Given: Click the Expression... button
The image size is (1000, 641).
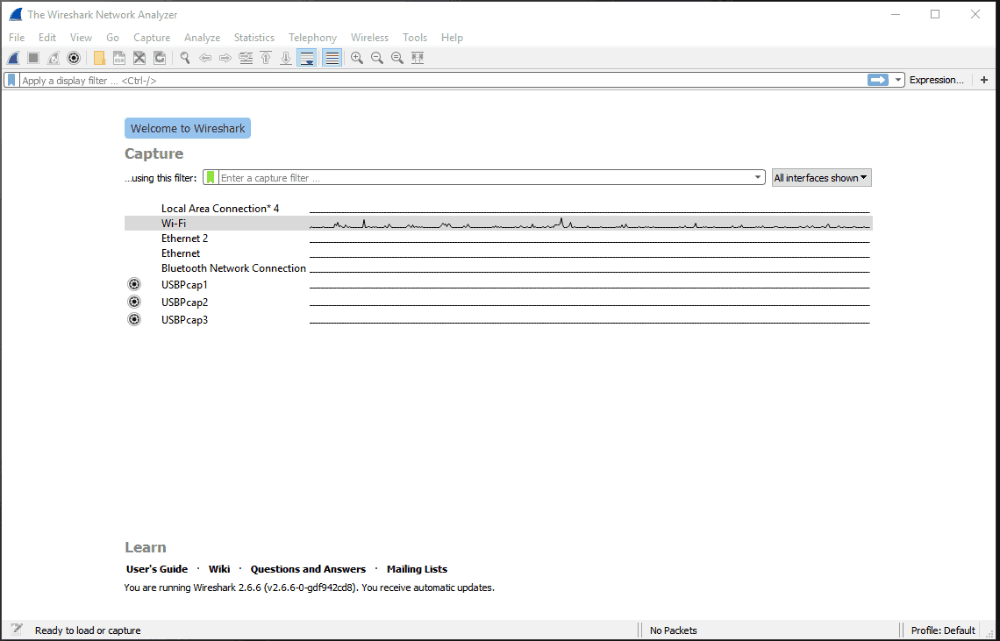Looking at the screenshot, I should 936,80.
